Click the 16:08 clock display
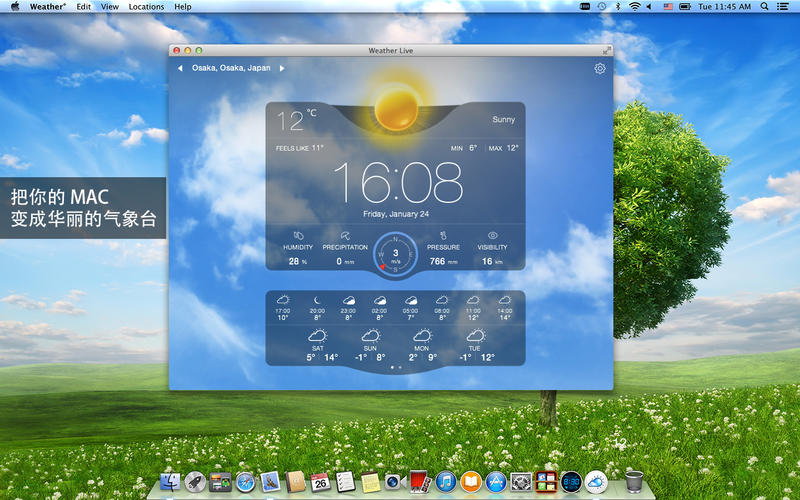Screen dimensions: 800x500 pos(398,183)
